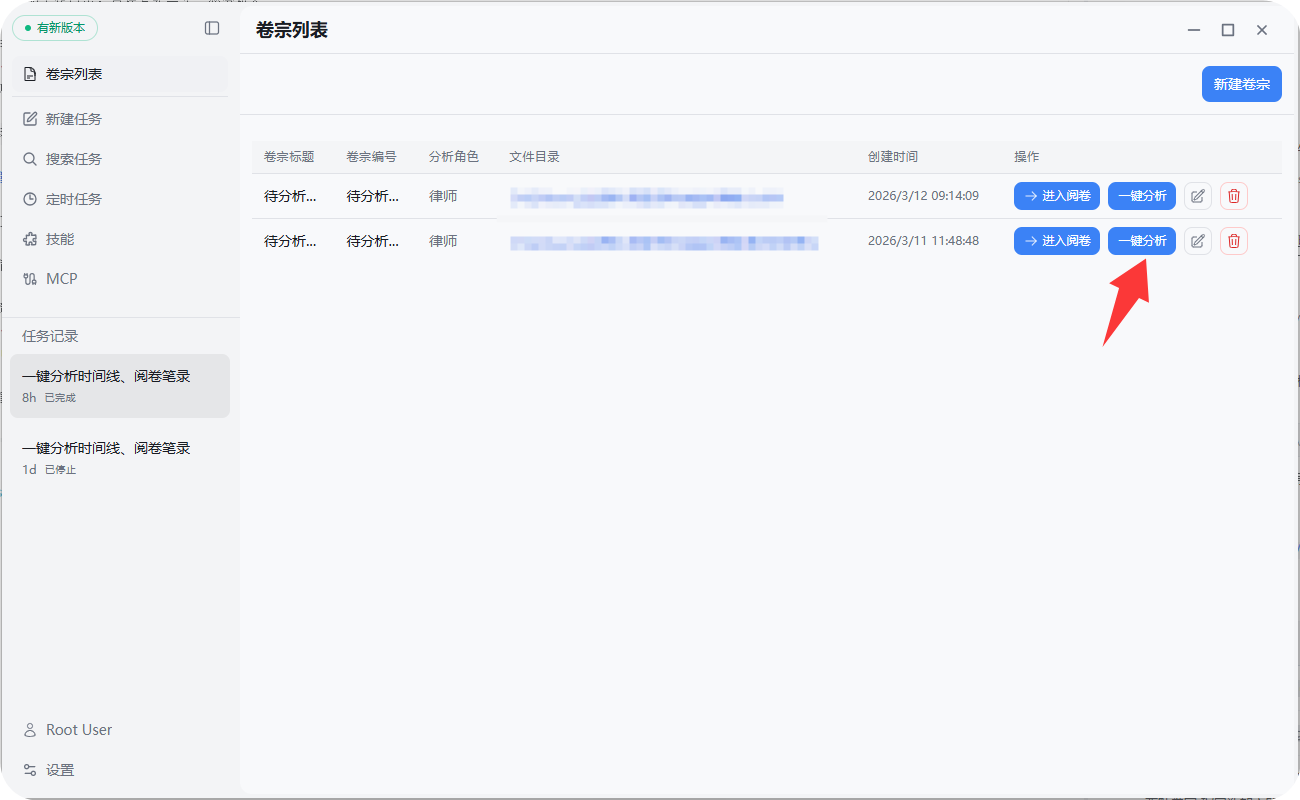Go to 新建任务 in the sidebar
This screenshot has width=1300, height=800.
point(73,119)
